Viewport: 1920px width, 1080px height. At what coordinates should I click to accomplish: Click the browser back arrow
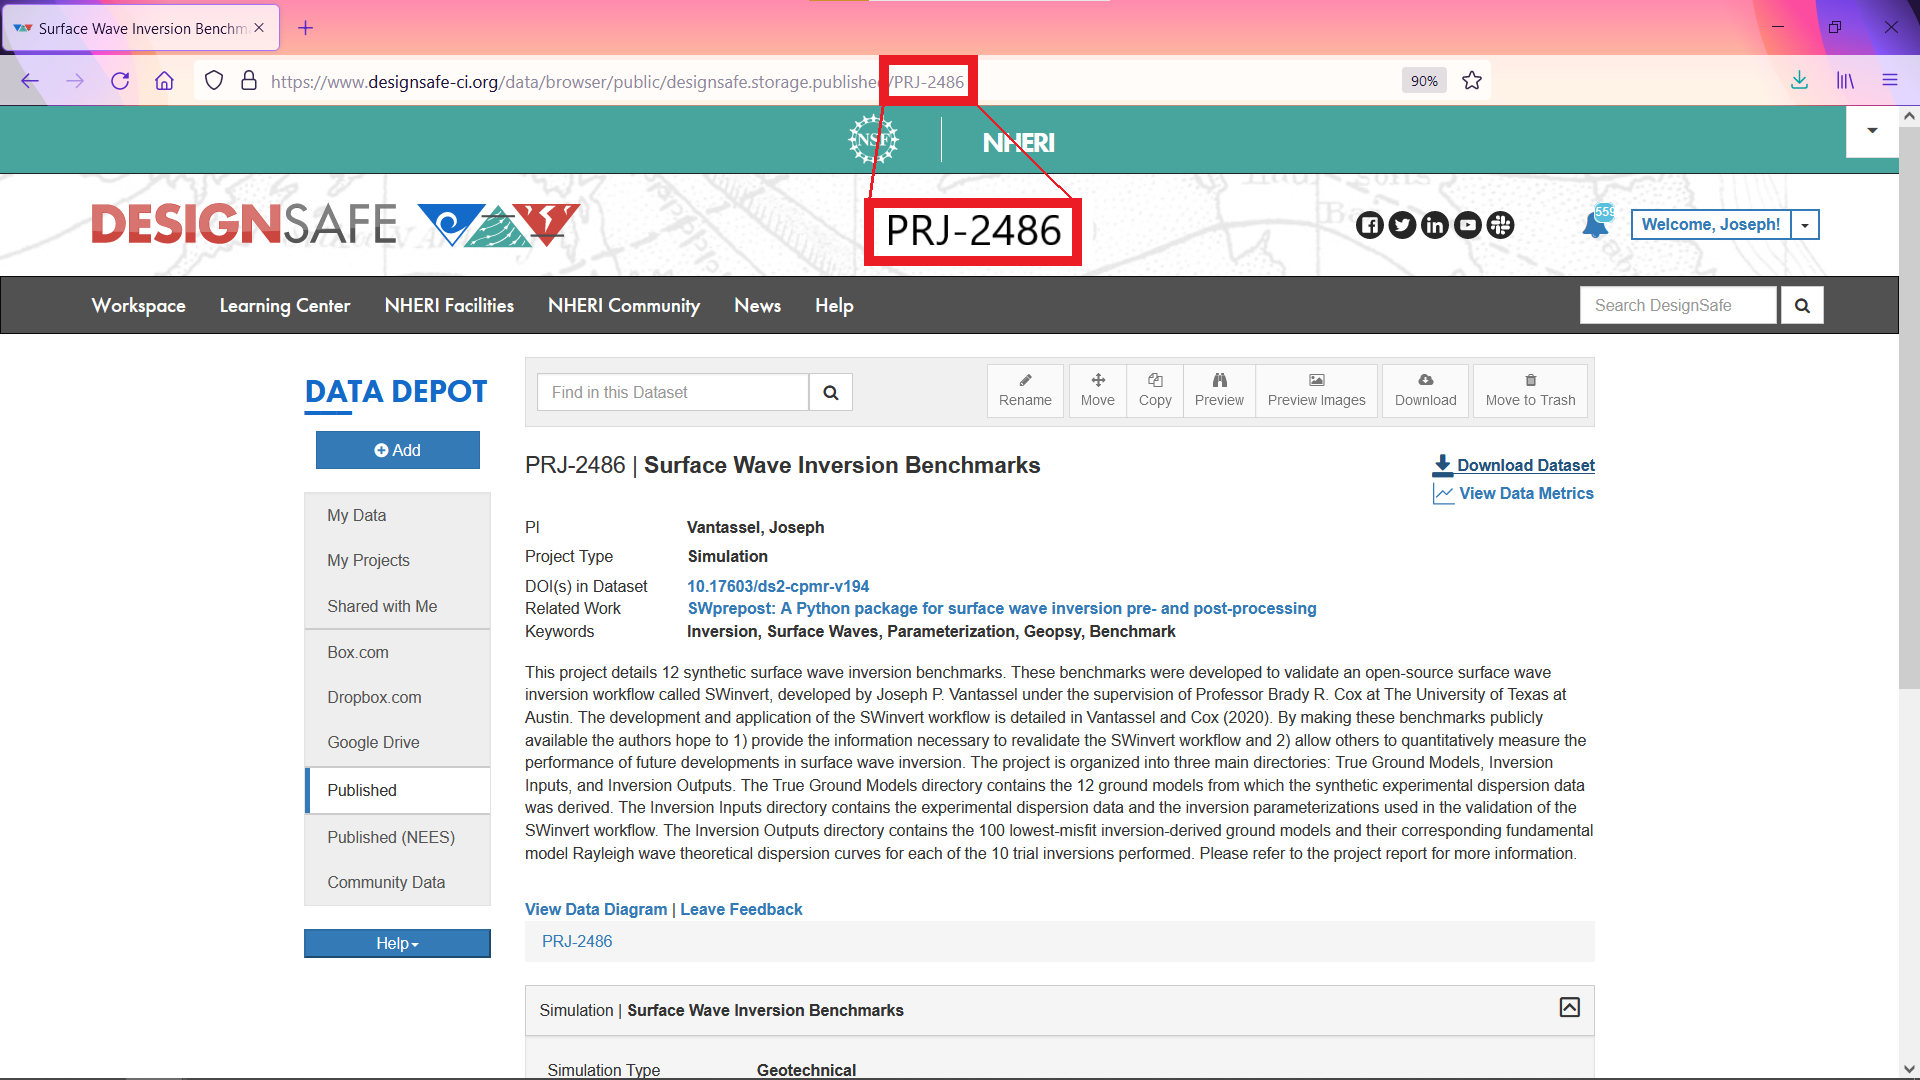coord(30,81)
